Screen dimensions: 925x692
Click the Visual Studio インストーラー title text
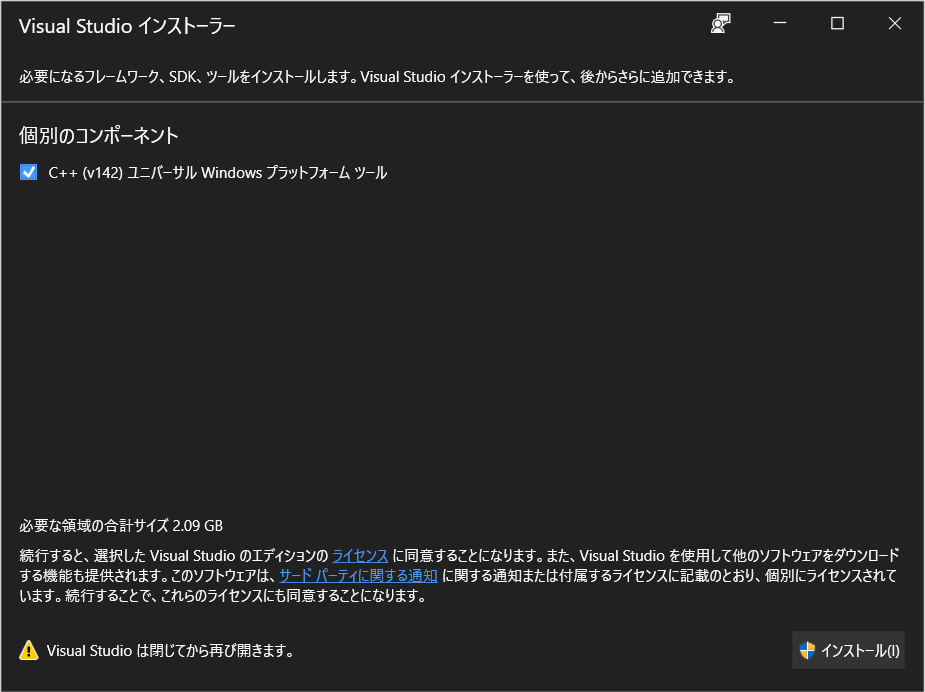tap(127, 26)
